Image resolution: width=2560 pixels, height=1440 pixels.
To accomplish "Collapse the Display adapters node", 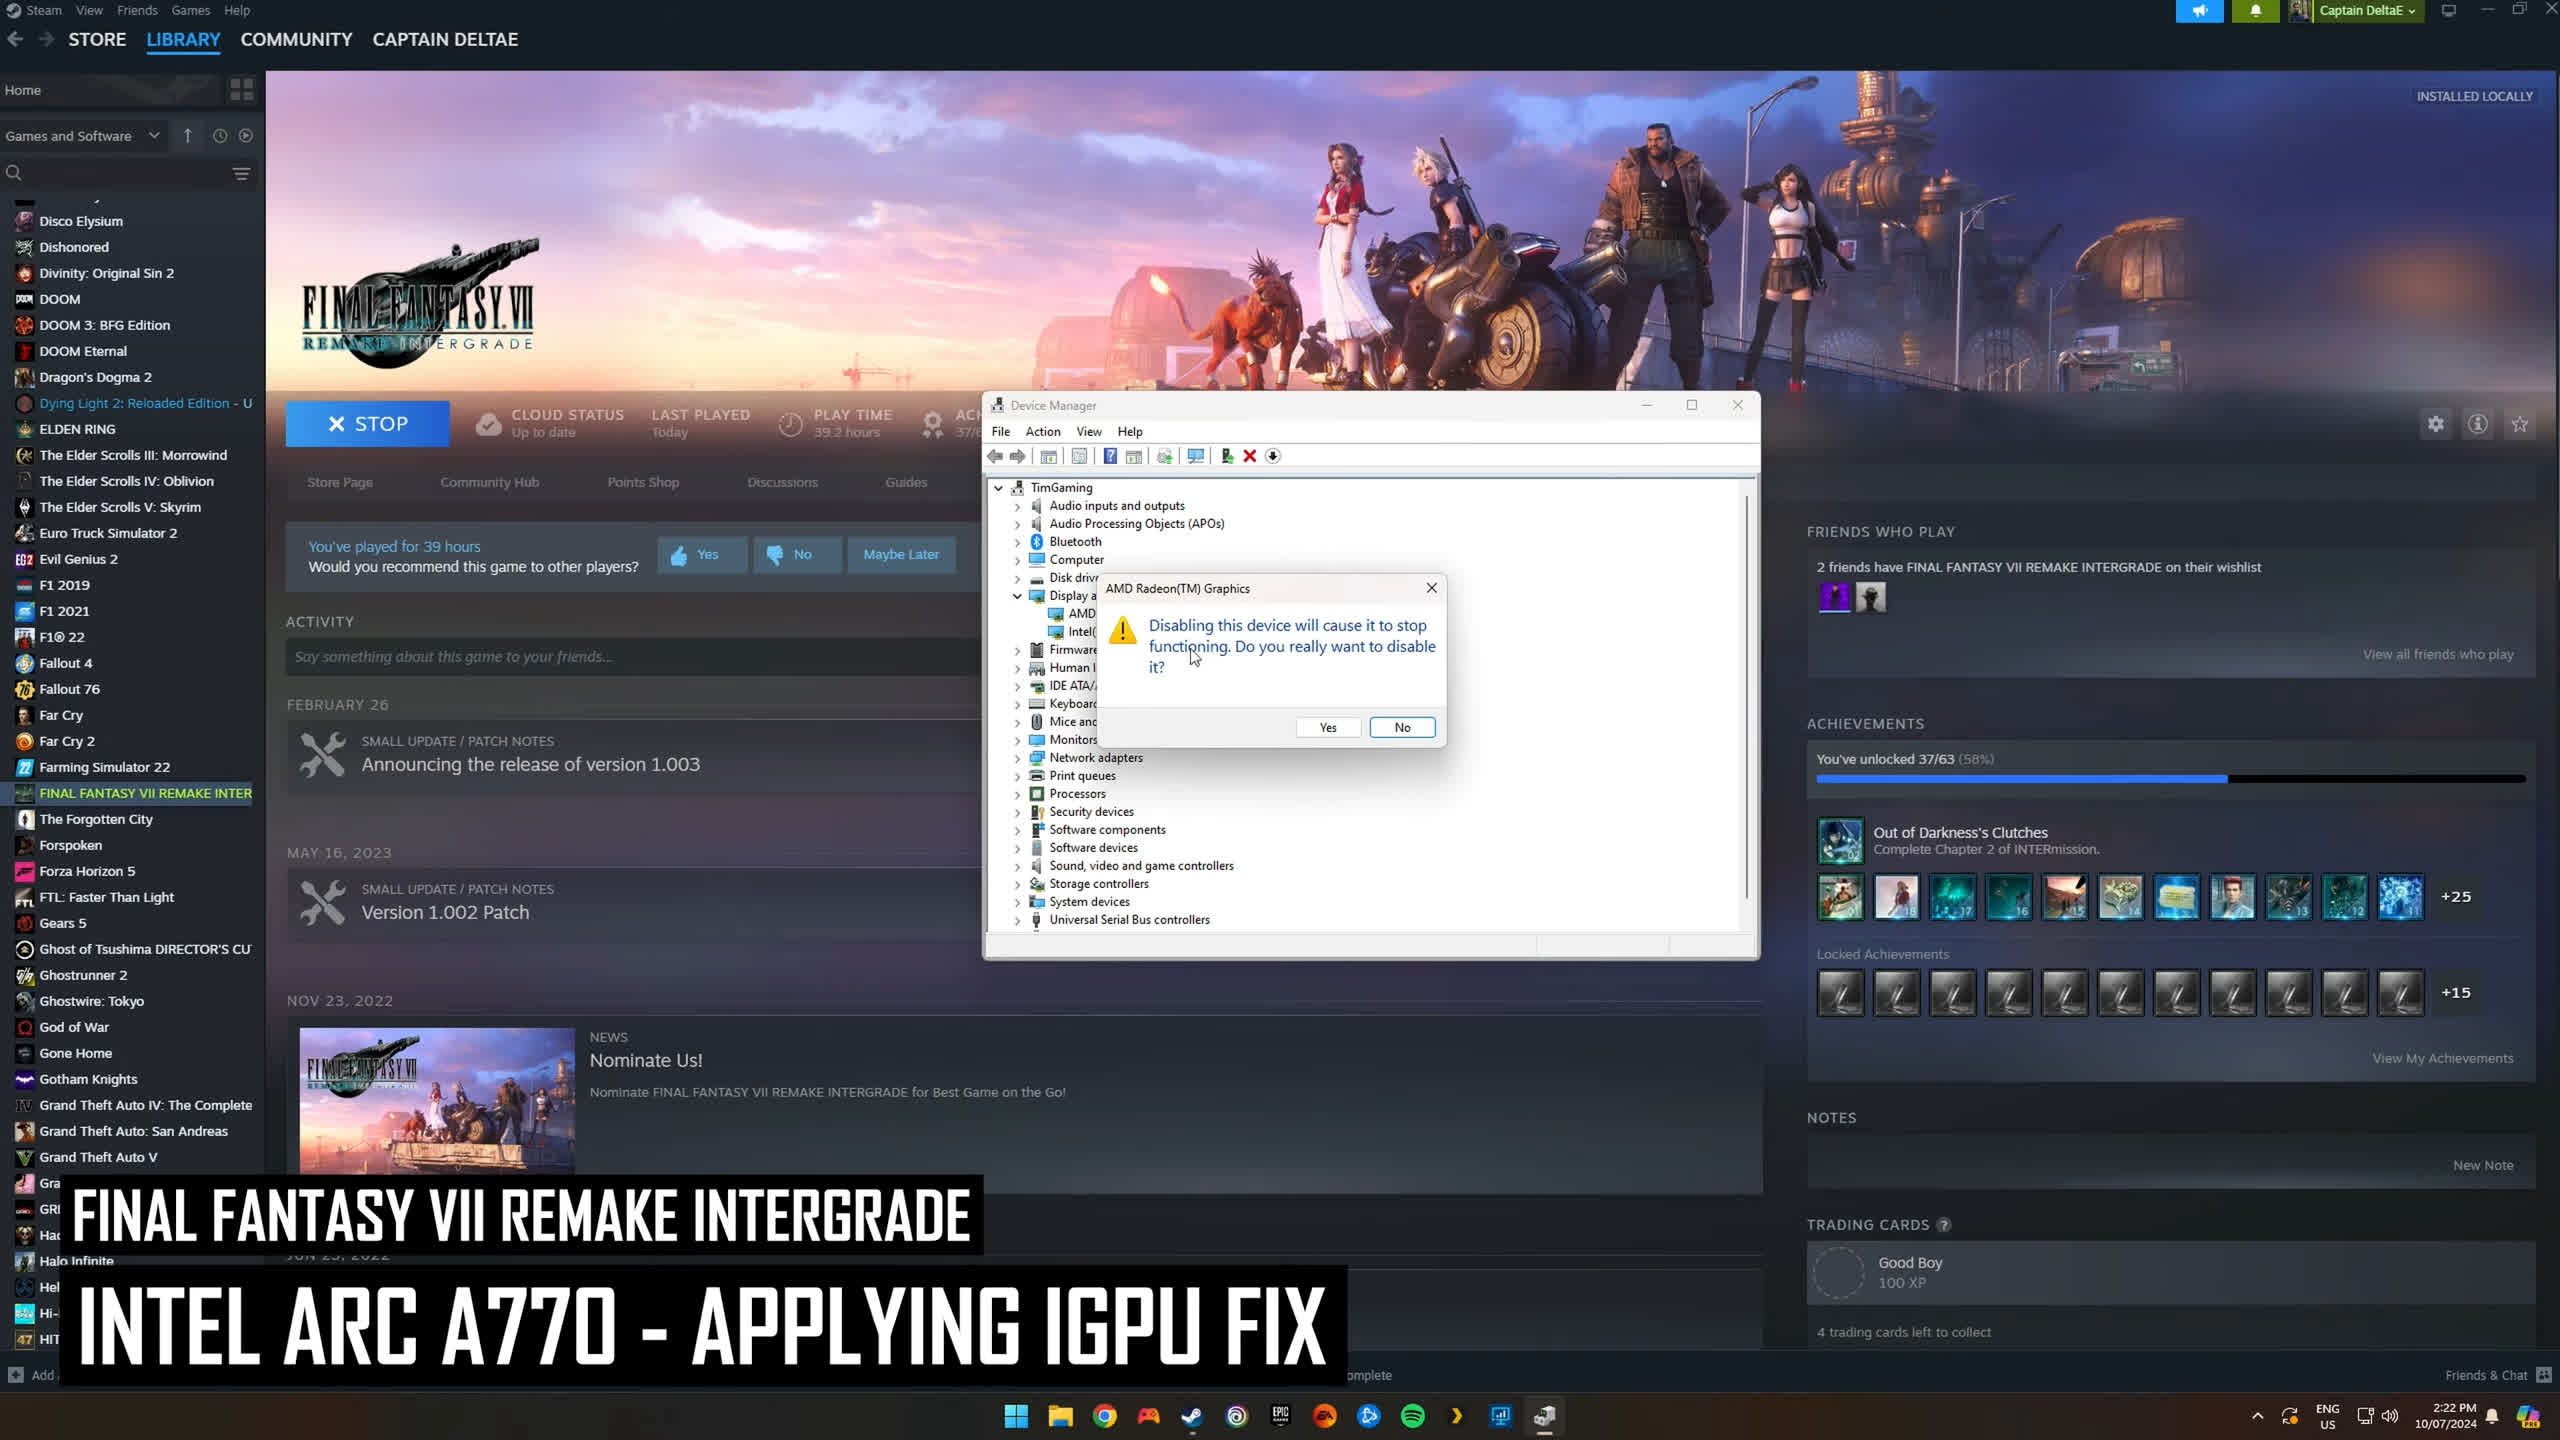I will (1017, 596).
